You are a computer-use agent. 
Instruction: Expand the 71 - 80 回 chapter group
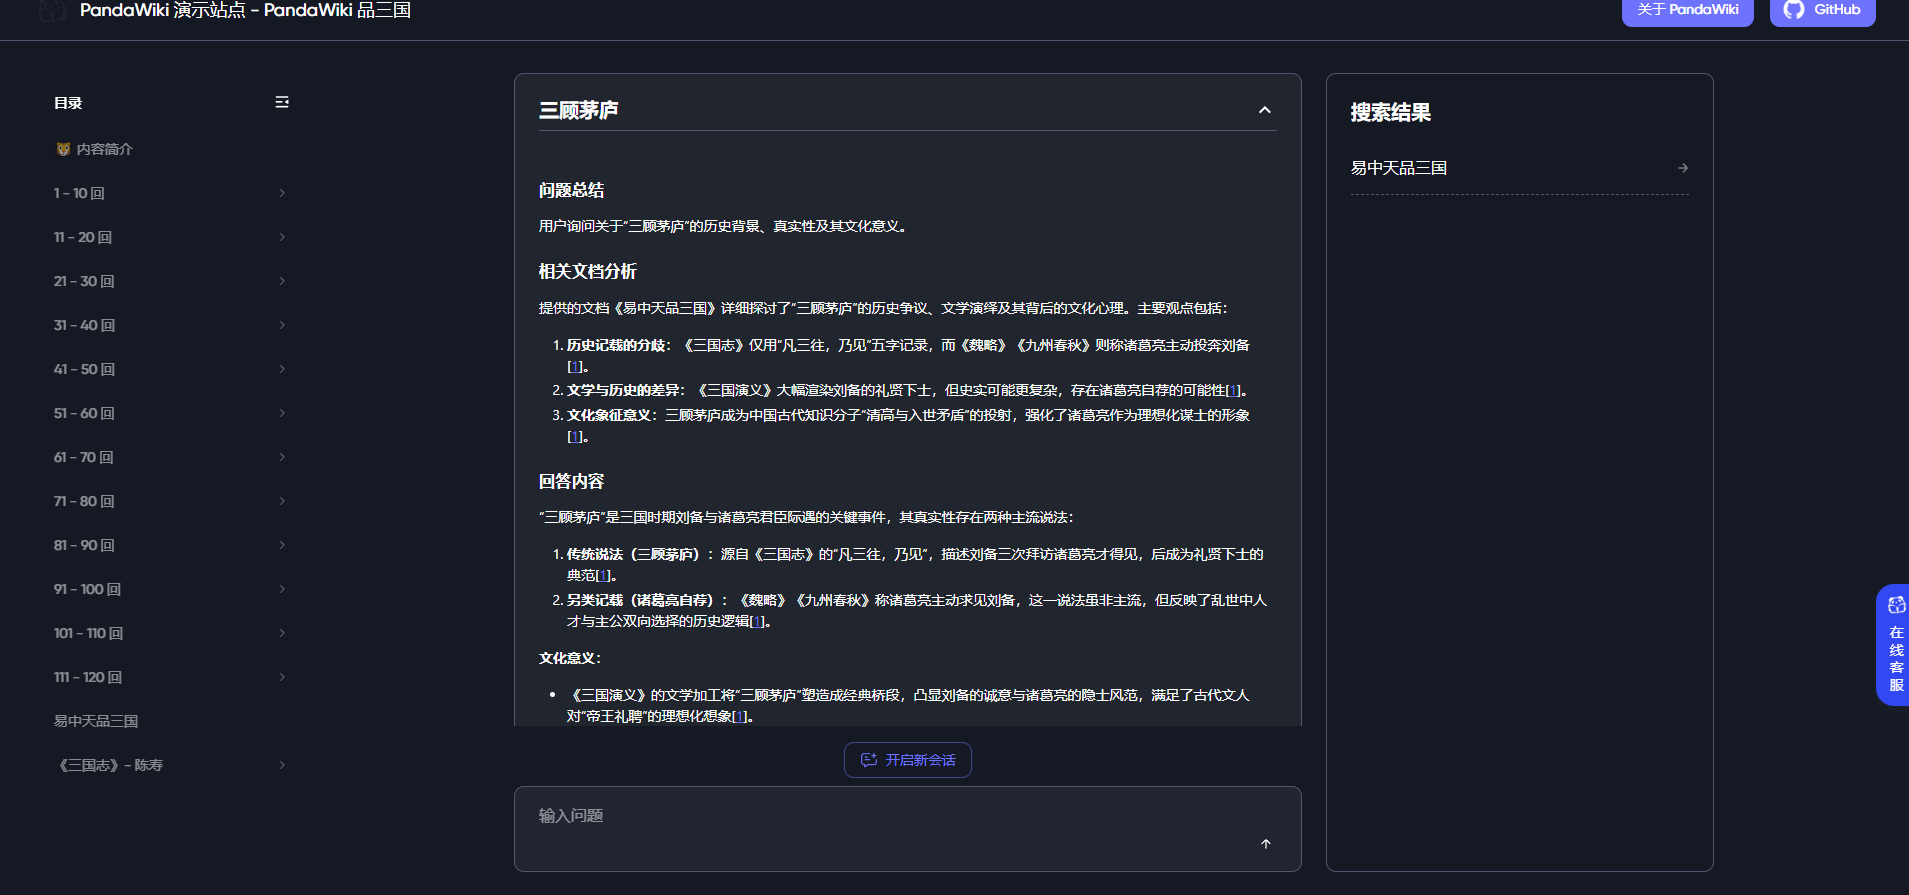point(282,501)
